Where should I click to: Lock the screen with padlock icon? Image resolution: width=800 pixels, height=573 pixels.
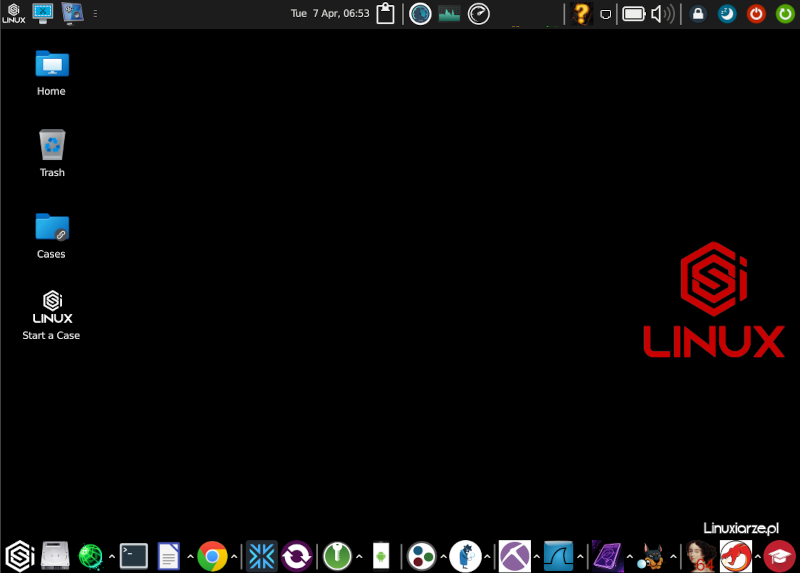(698, 14)
